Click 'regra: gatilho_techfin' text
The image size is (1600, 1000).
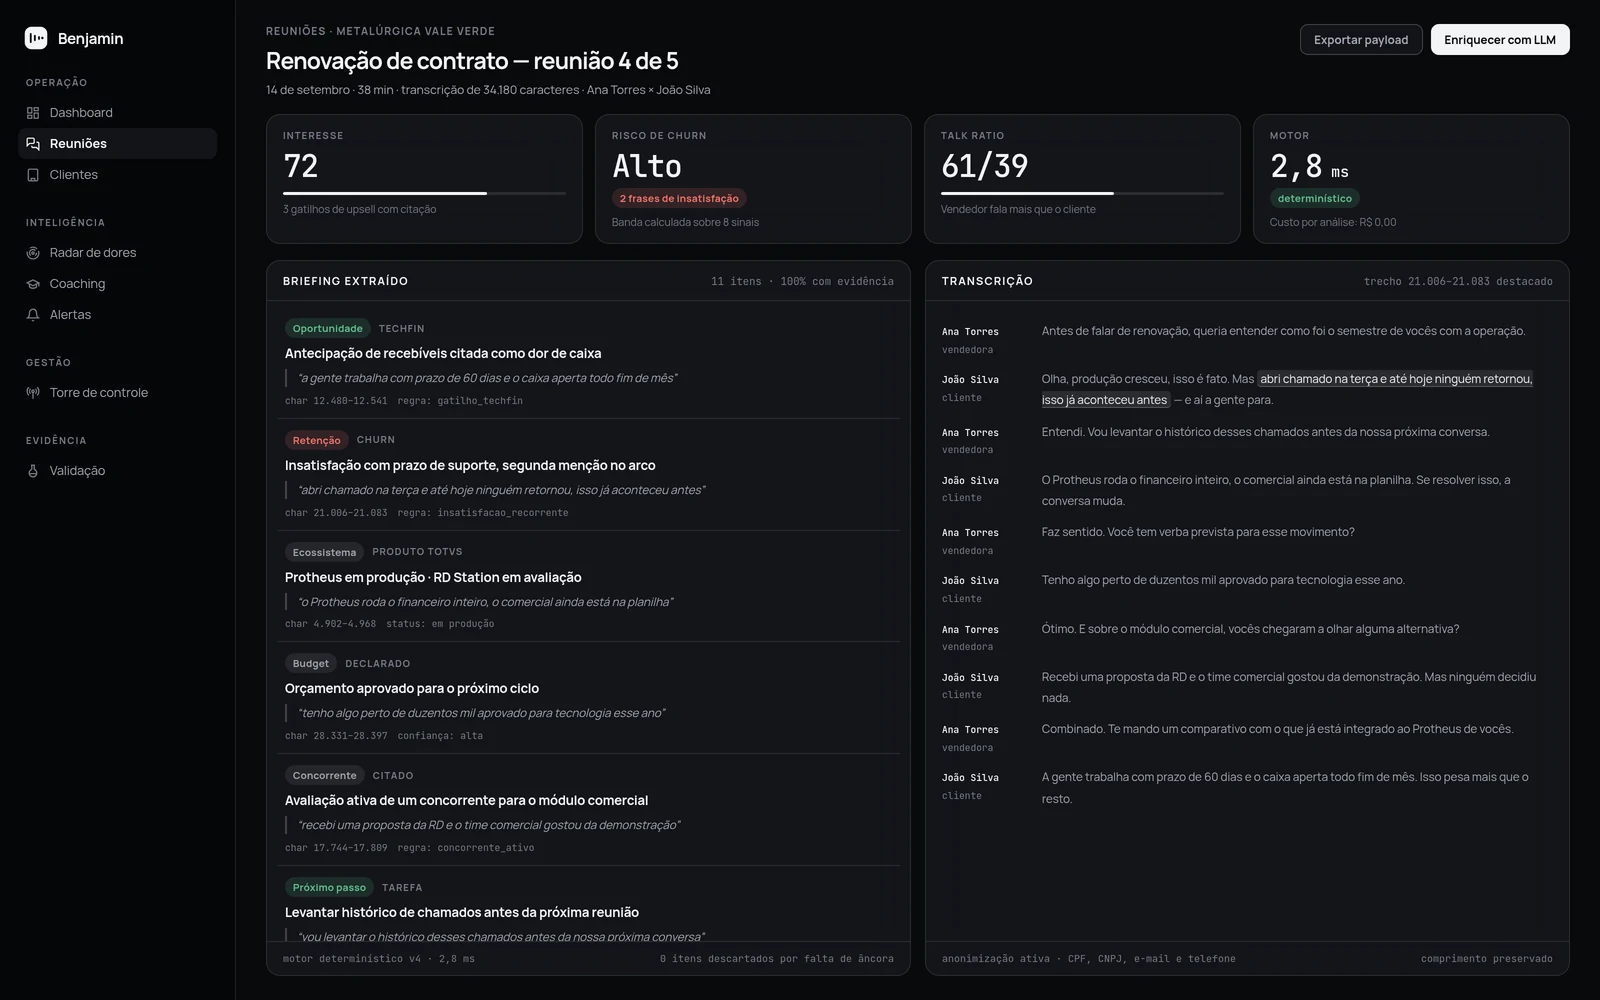tap(460, 401)
